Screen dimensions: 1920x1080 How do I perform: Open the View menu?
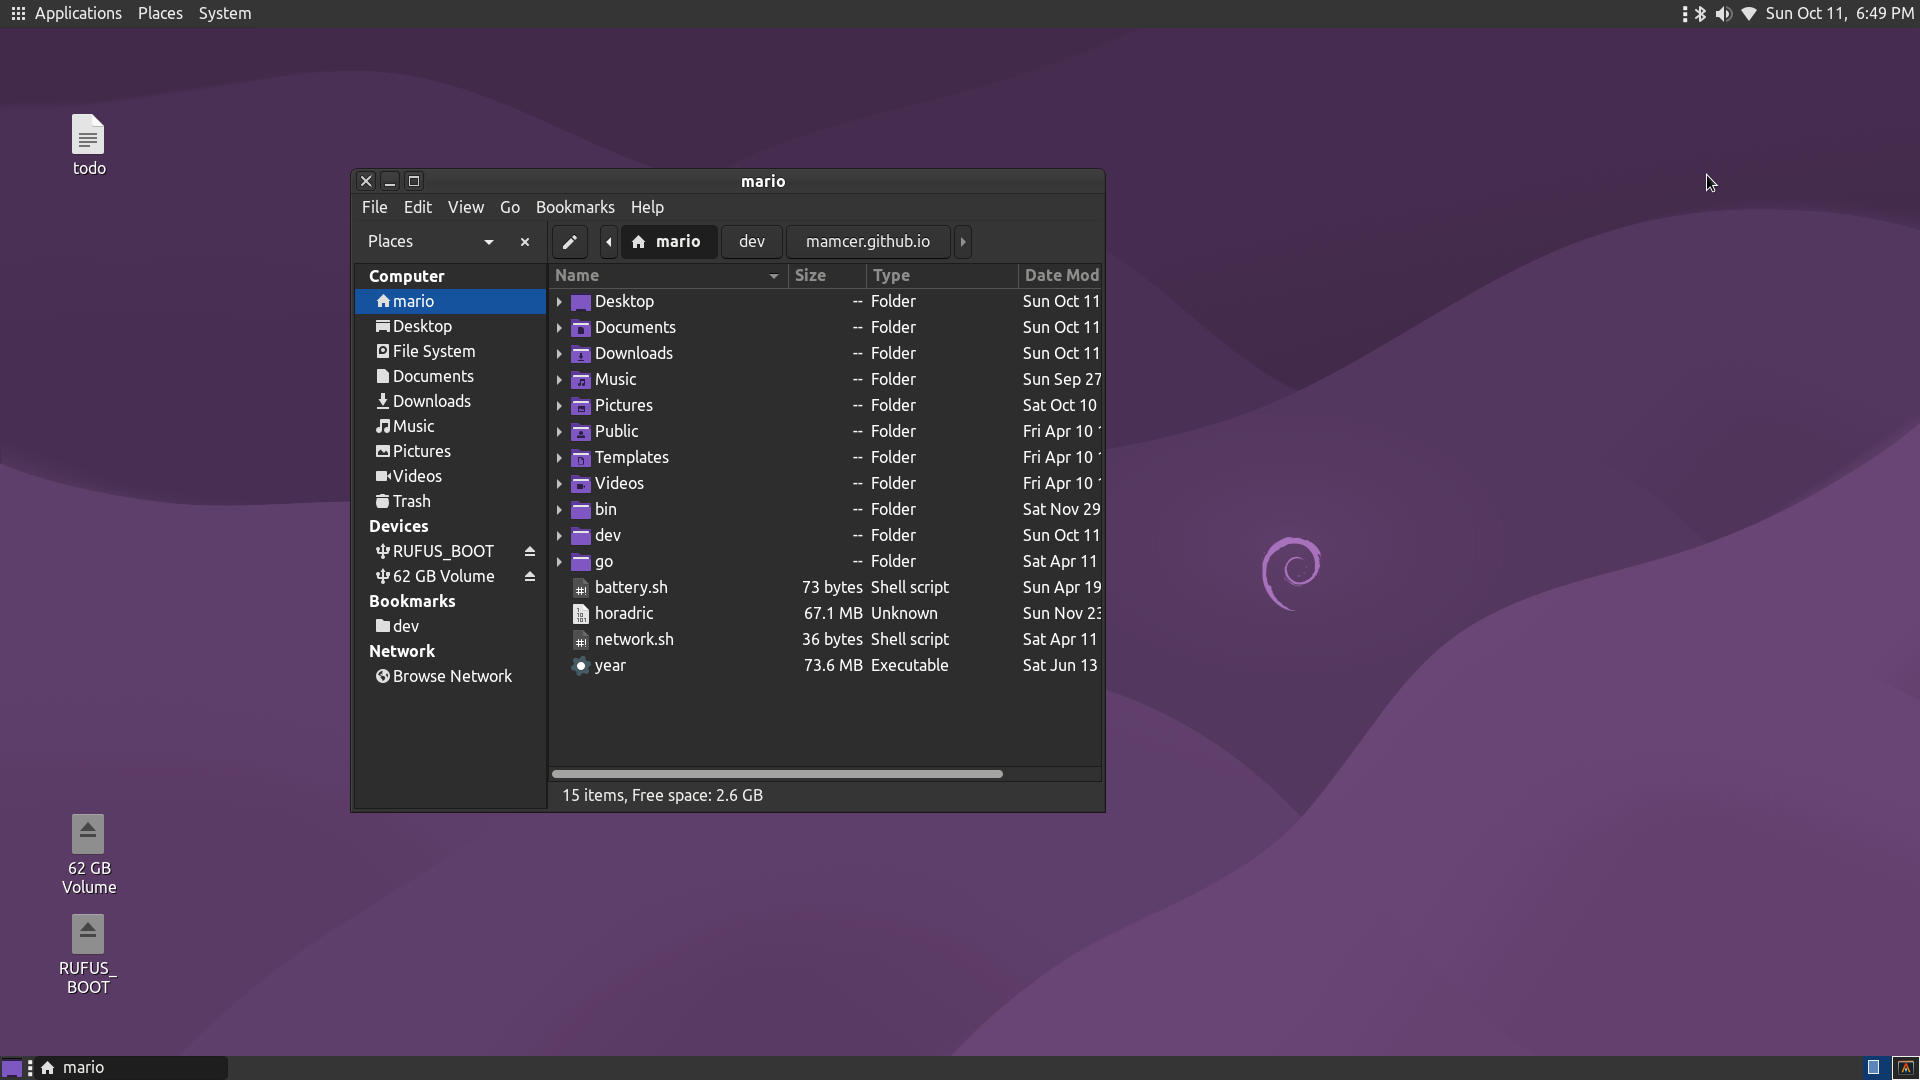465,208
